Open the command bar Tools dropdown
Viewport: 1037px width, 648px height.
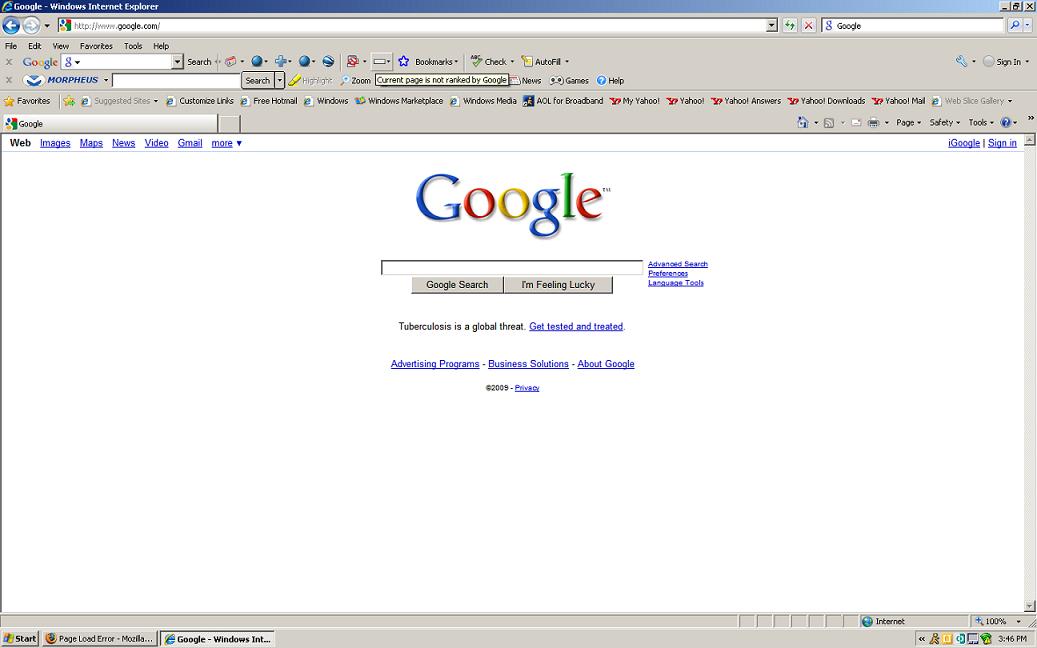coord(981,122)
